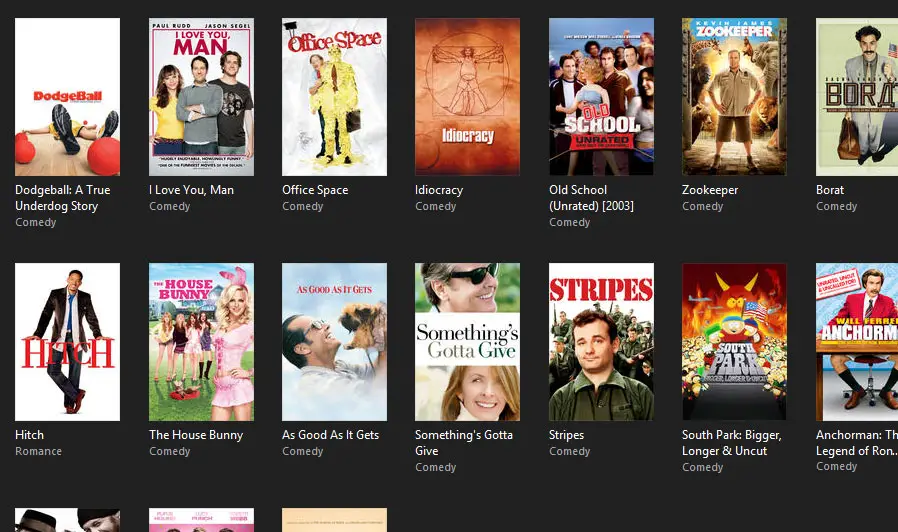Viewport: 898px width, 532px height.
Task: Click 'Comedy' genre under Zookeeper
Action: (x=702, y=206)
